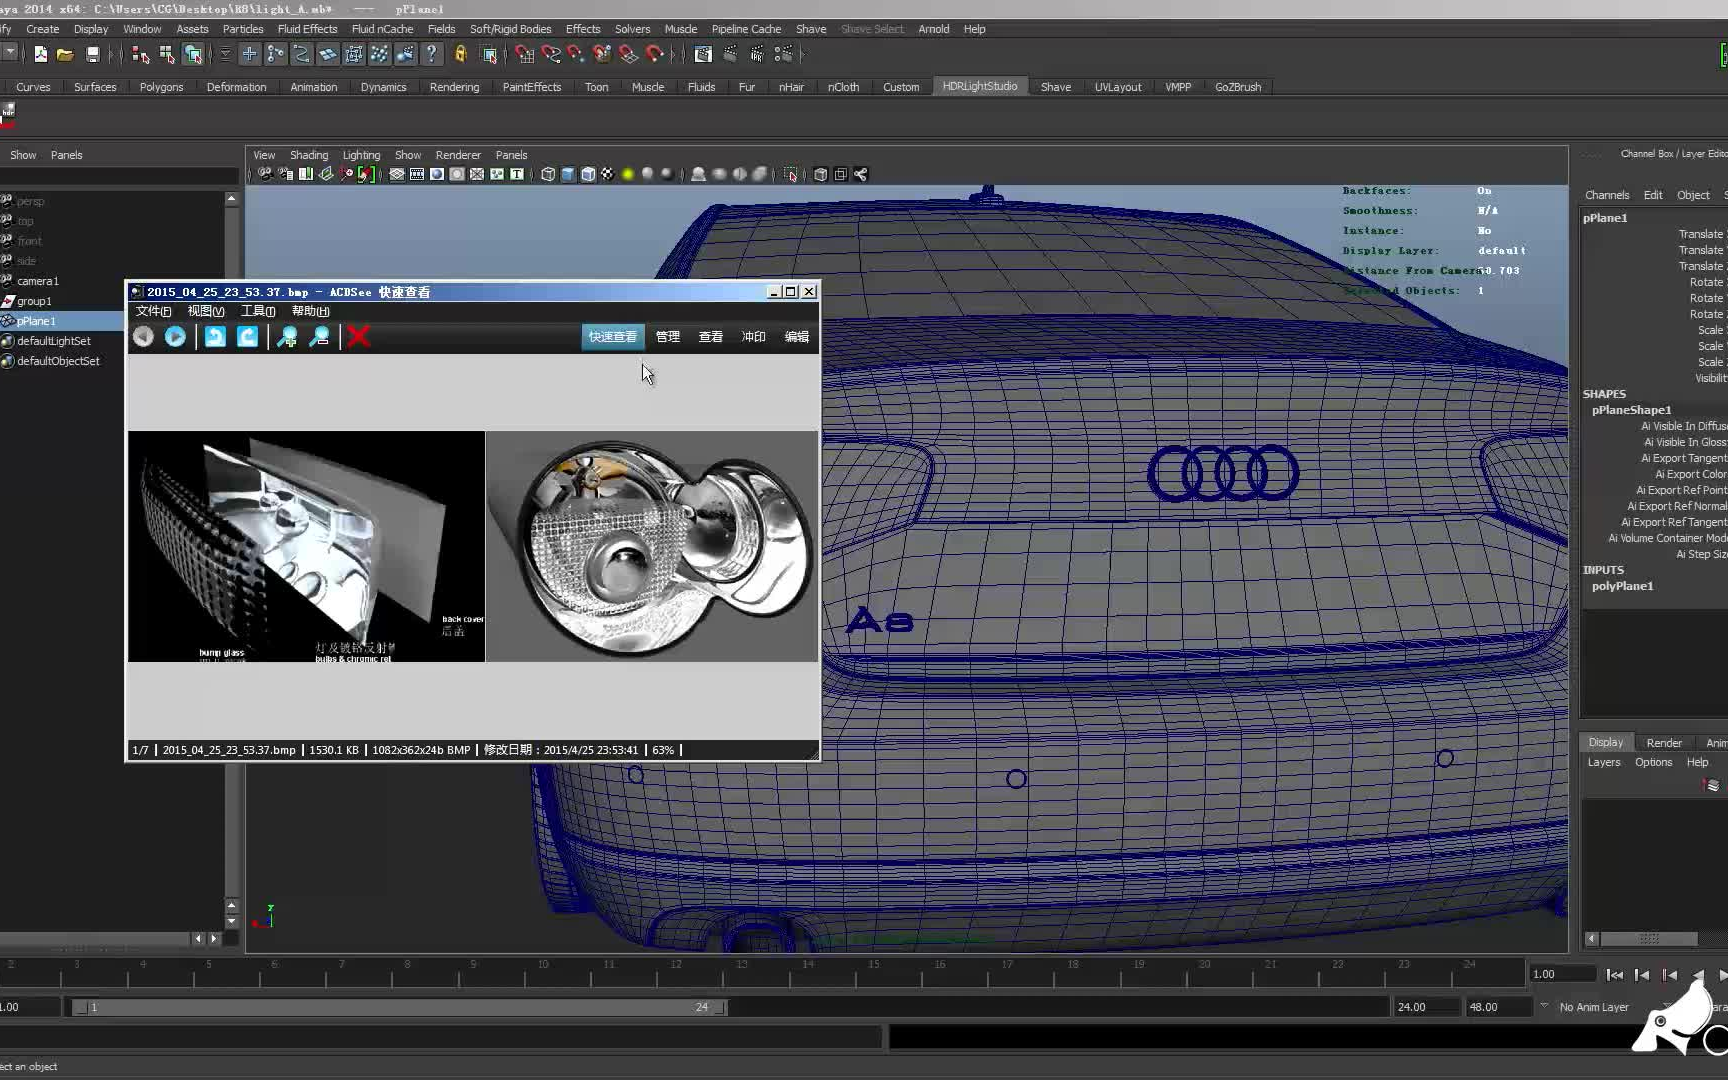The width and height of the screenshot is (1728, 1080).
Task: Click the 编辑 mode button in ACDSee
Action: tap(796, 337)
